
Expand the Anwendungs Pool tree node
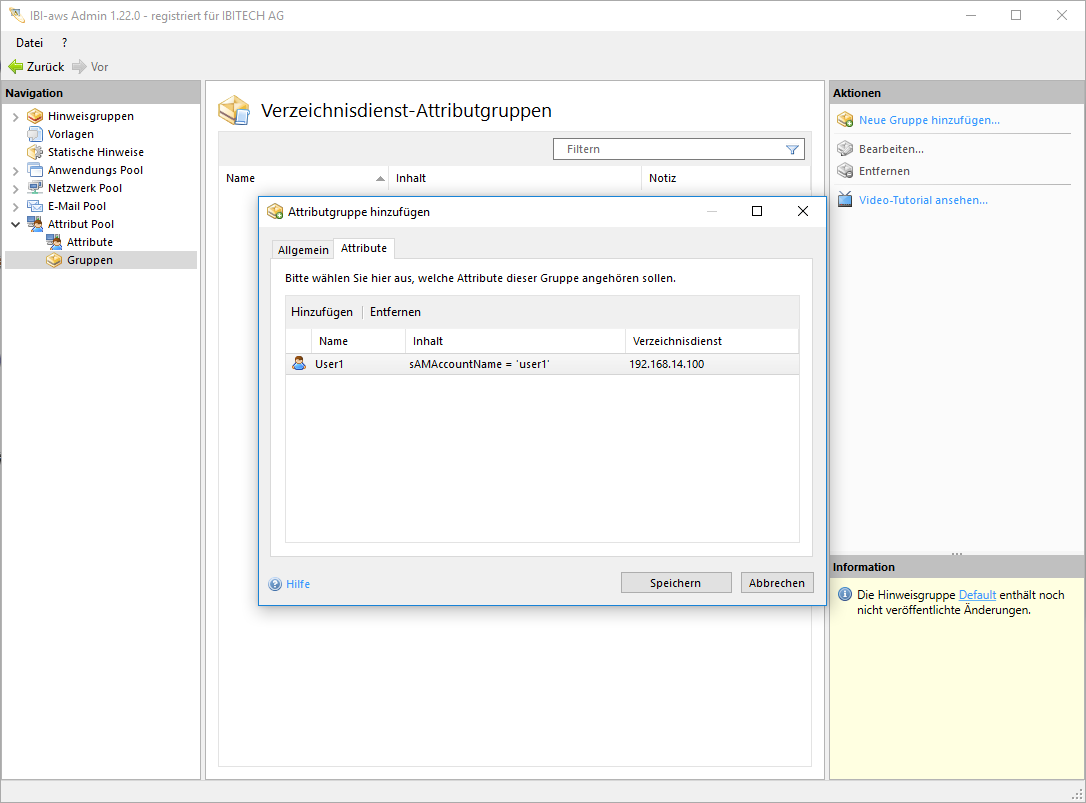(15, 171)
